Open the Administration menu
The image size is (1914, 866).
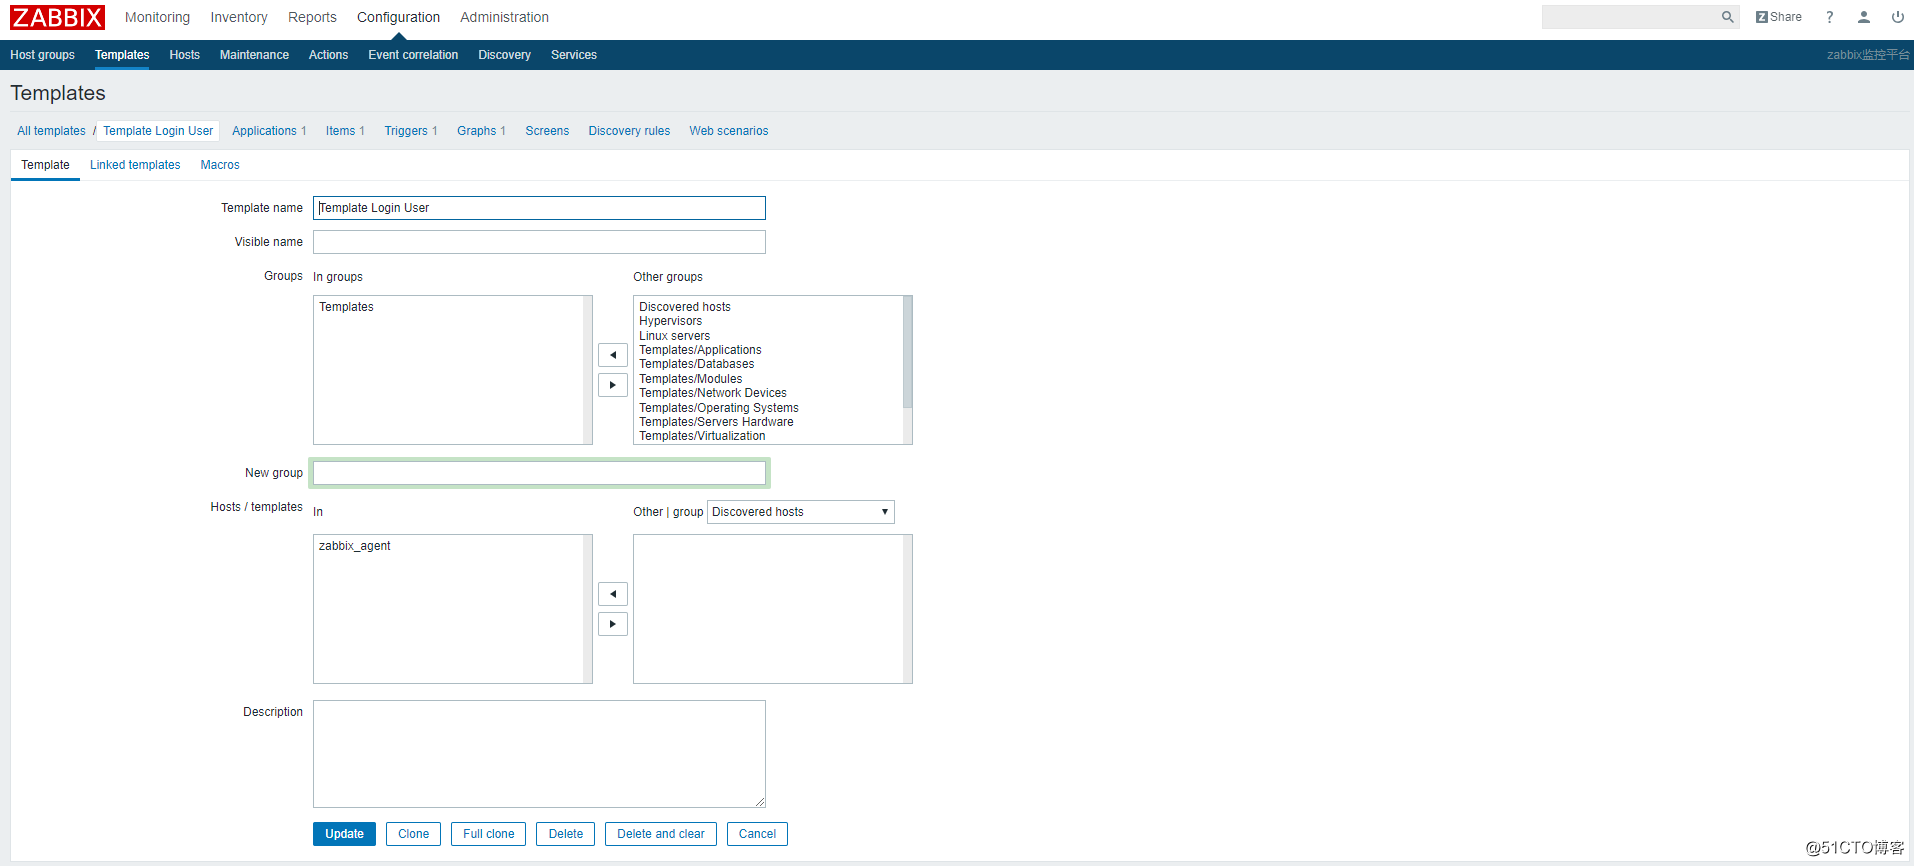[504, 17]
